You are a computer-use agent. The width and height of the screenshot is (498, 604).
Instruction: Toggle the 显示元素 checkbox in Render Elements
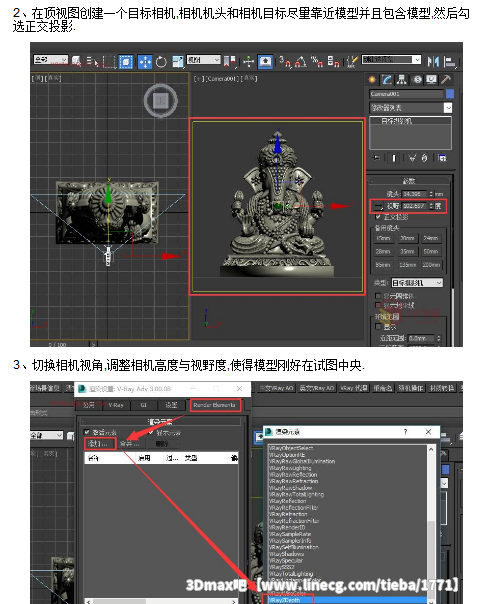click(x=151, y=433)
